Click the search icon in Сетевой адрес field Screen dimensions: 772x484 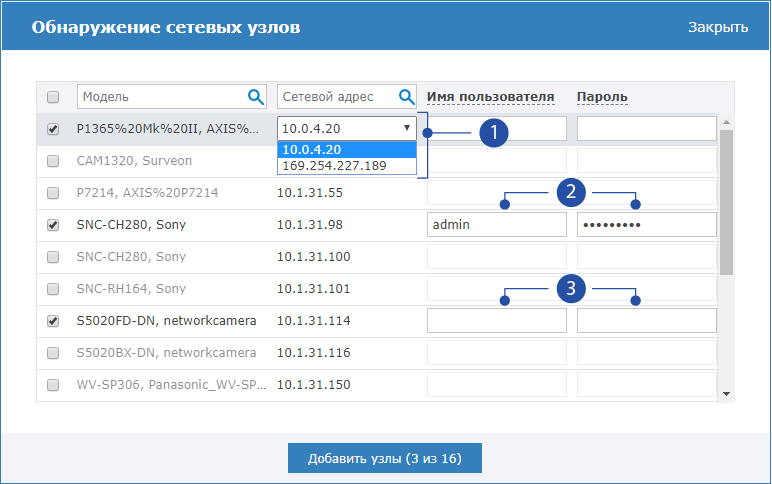click(x=406, y=97)
